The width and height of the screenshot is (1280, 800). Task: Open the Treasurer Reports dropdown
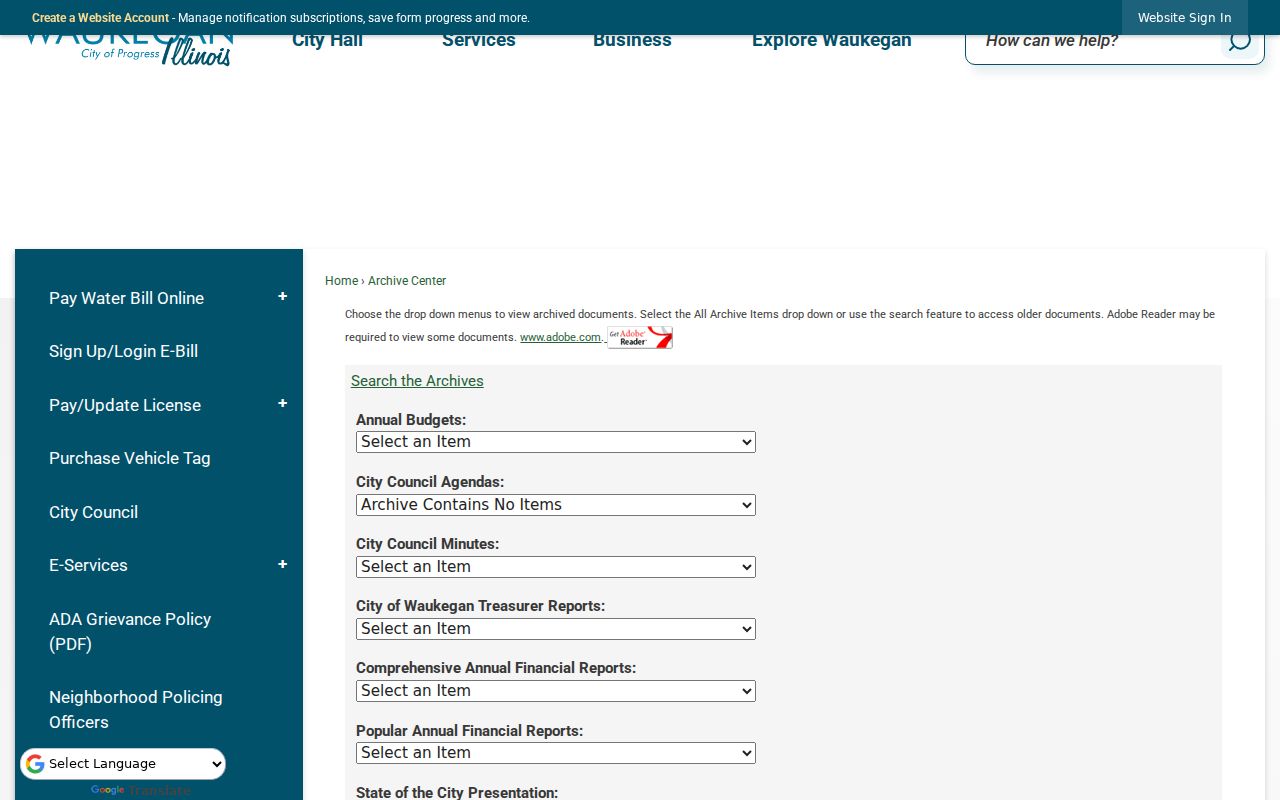[x=556, y=629]
